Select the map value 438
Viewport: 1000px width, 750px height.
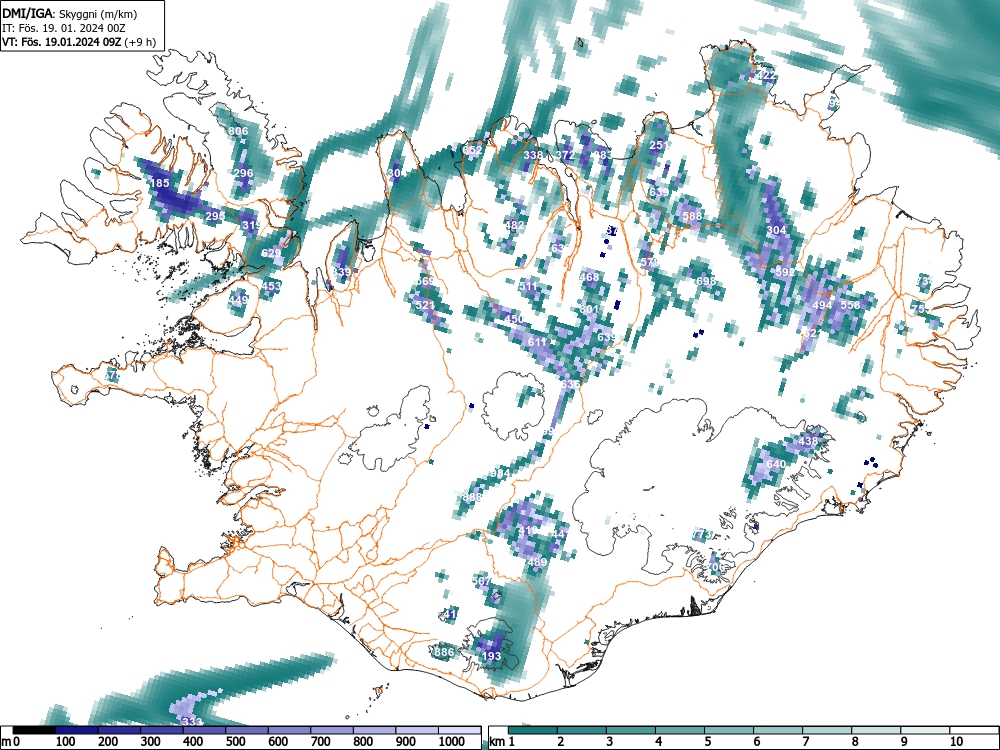click(808, 441)
